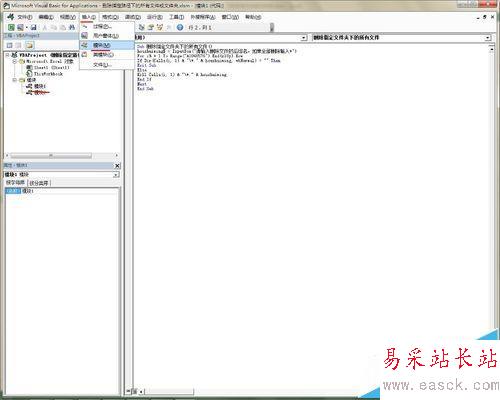Click the 用户窗体 menu entry icon
Image resolution: width=500 pixels, height=400 pixels.
[x=85, y=35]
